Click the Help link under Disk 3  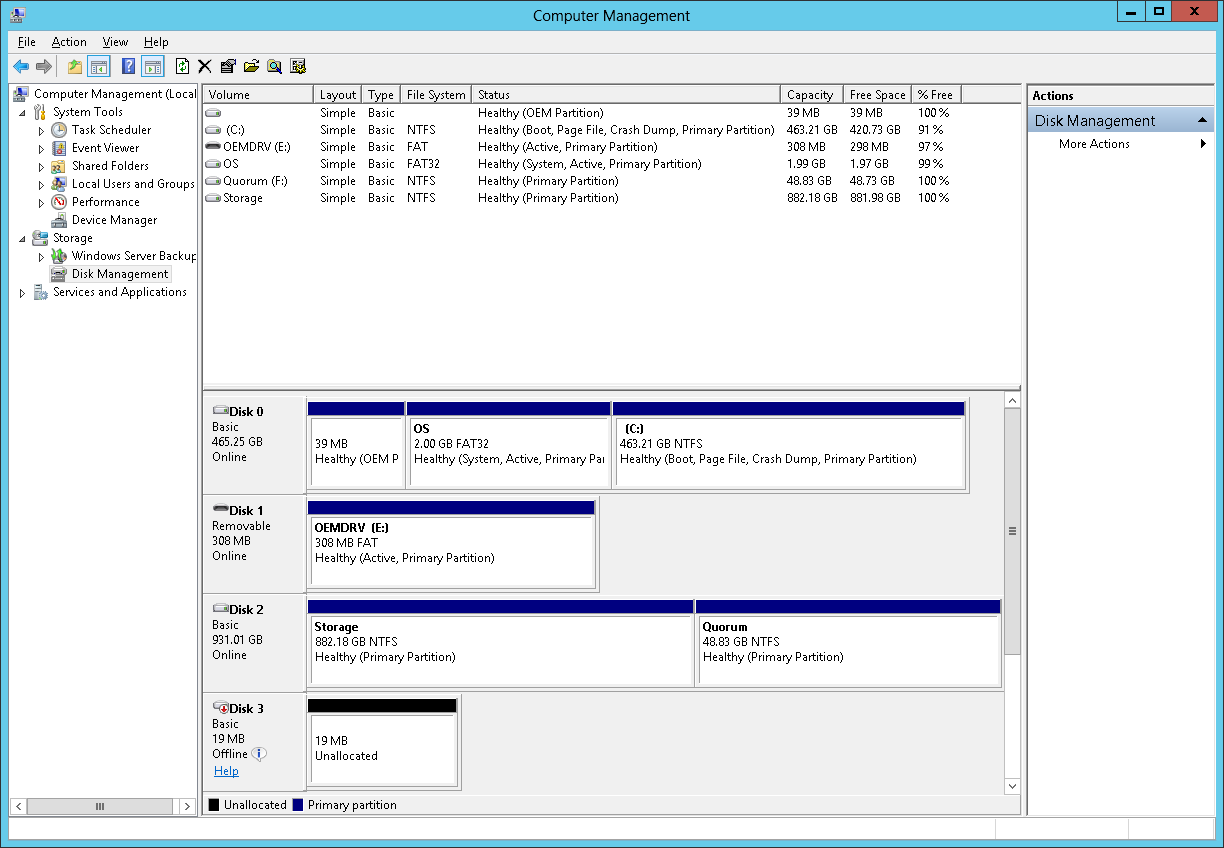point(226,771)
